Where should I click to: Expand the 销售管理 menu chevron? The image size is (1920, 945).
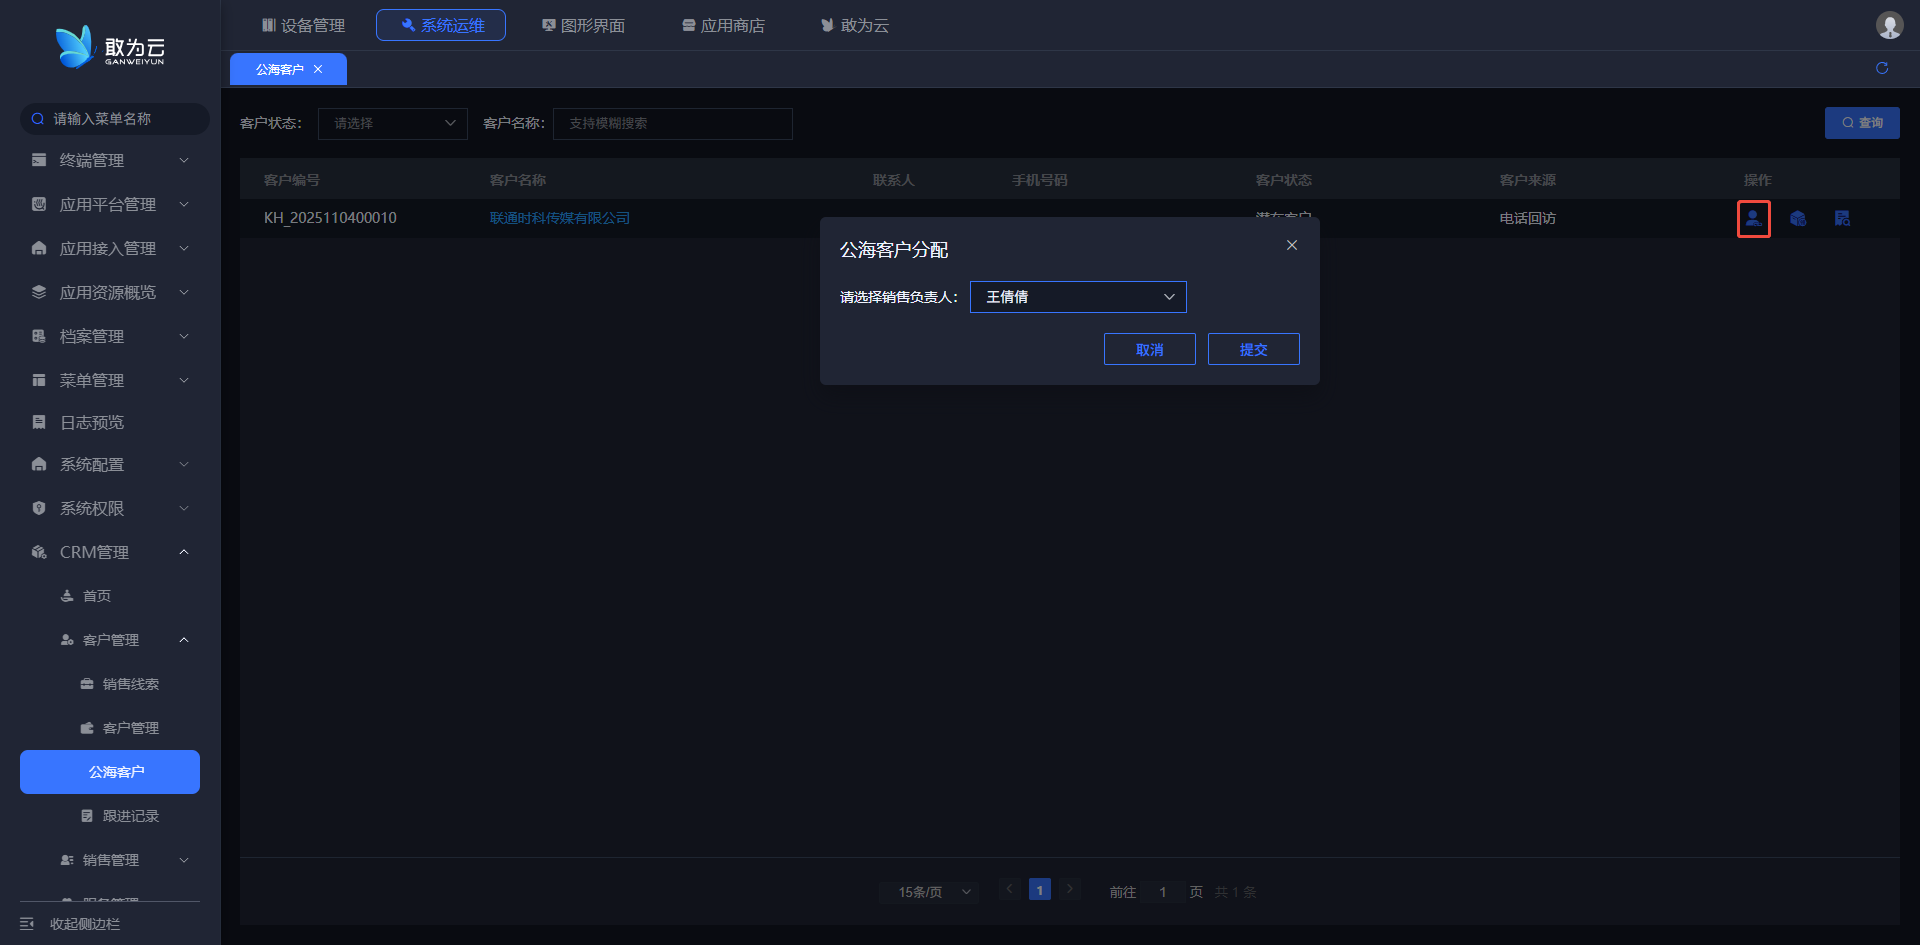(184, 860)
